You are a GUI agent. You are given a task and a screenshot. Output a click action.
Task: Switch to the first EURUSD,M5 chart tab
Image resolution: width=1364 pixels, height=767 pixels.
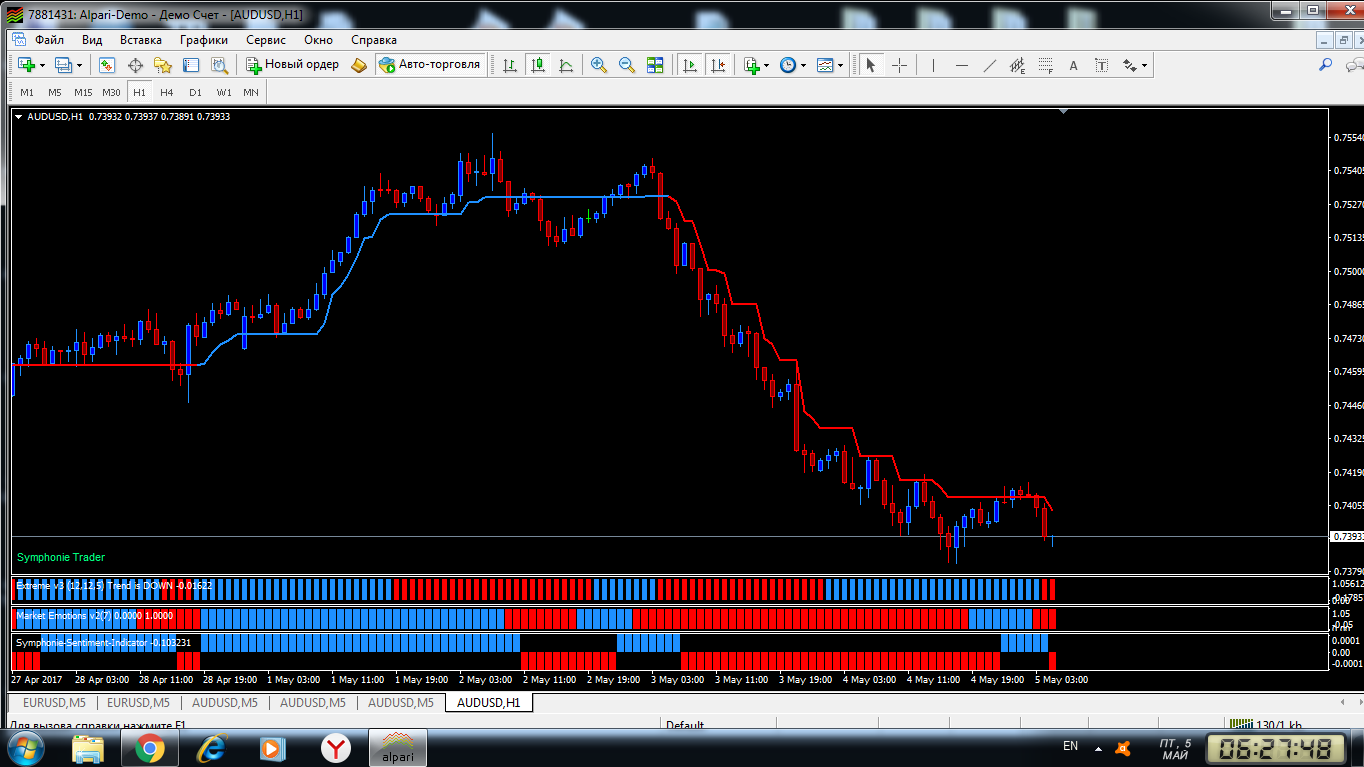click(x=55, y=703)
